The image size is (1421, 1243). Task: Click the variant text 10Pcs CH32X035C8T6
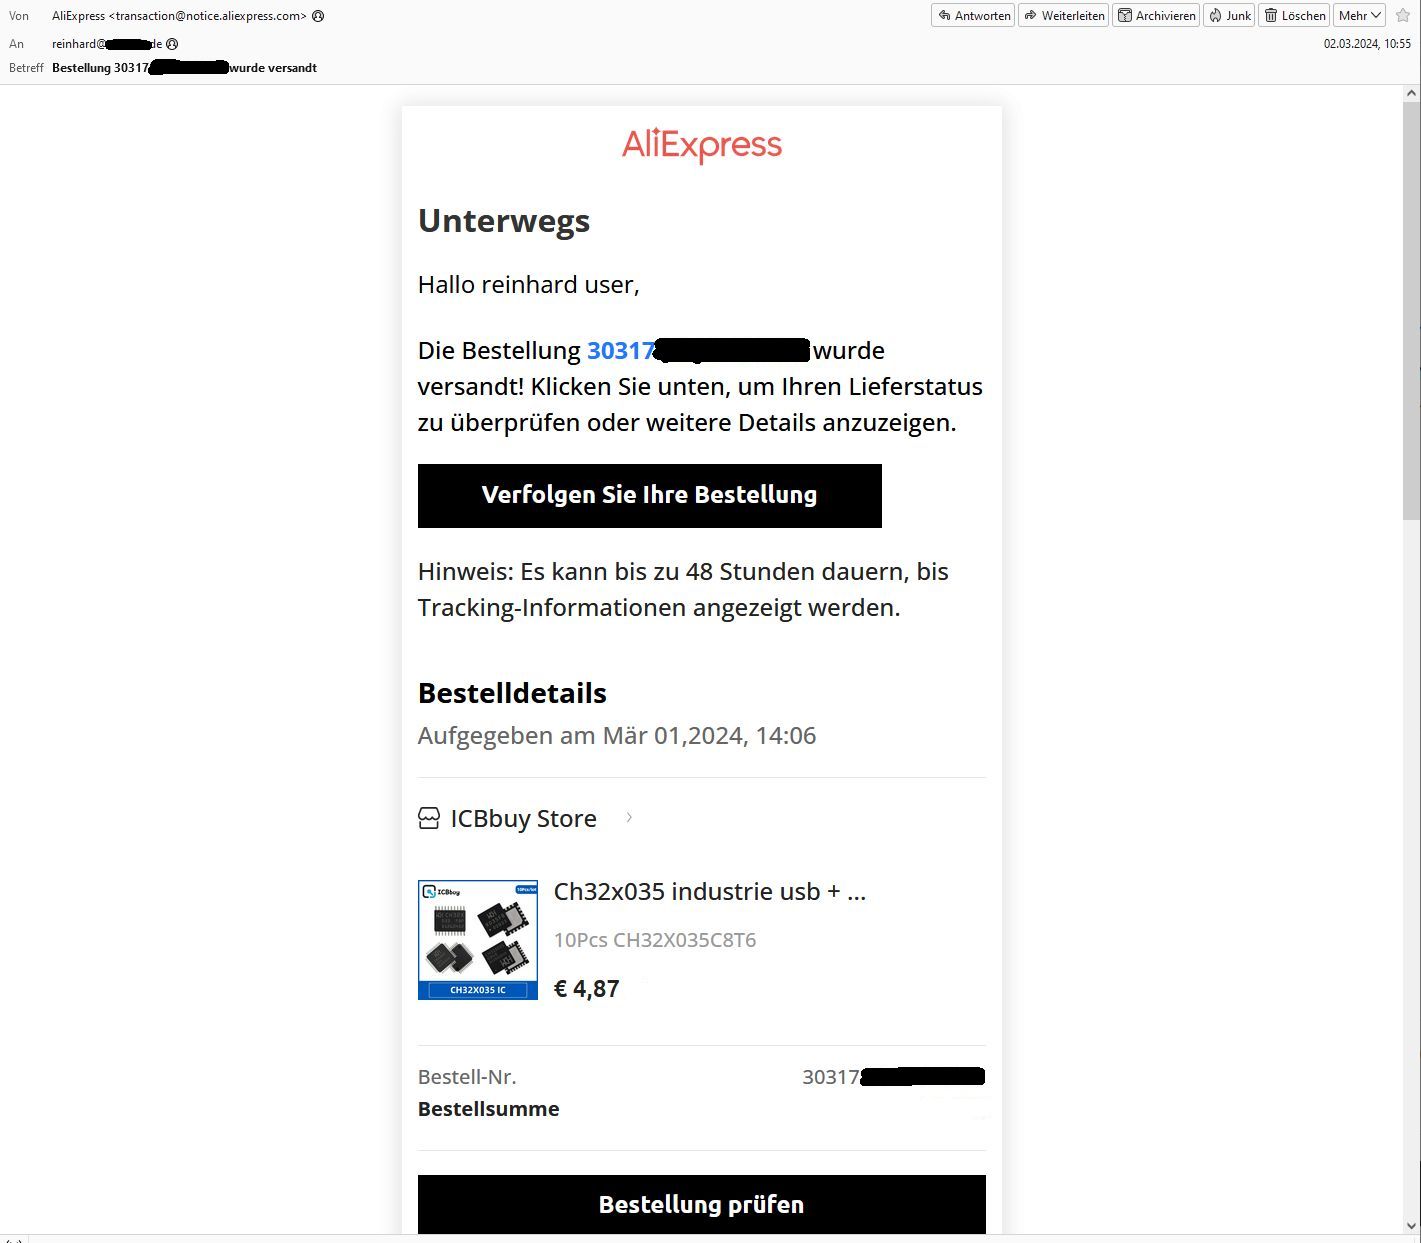tap(655, 940)
